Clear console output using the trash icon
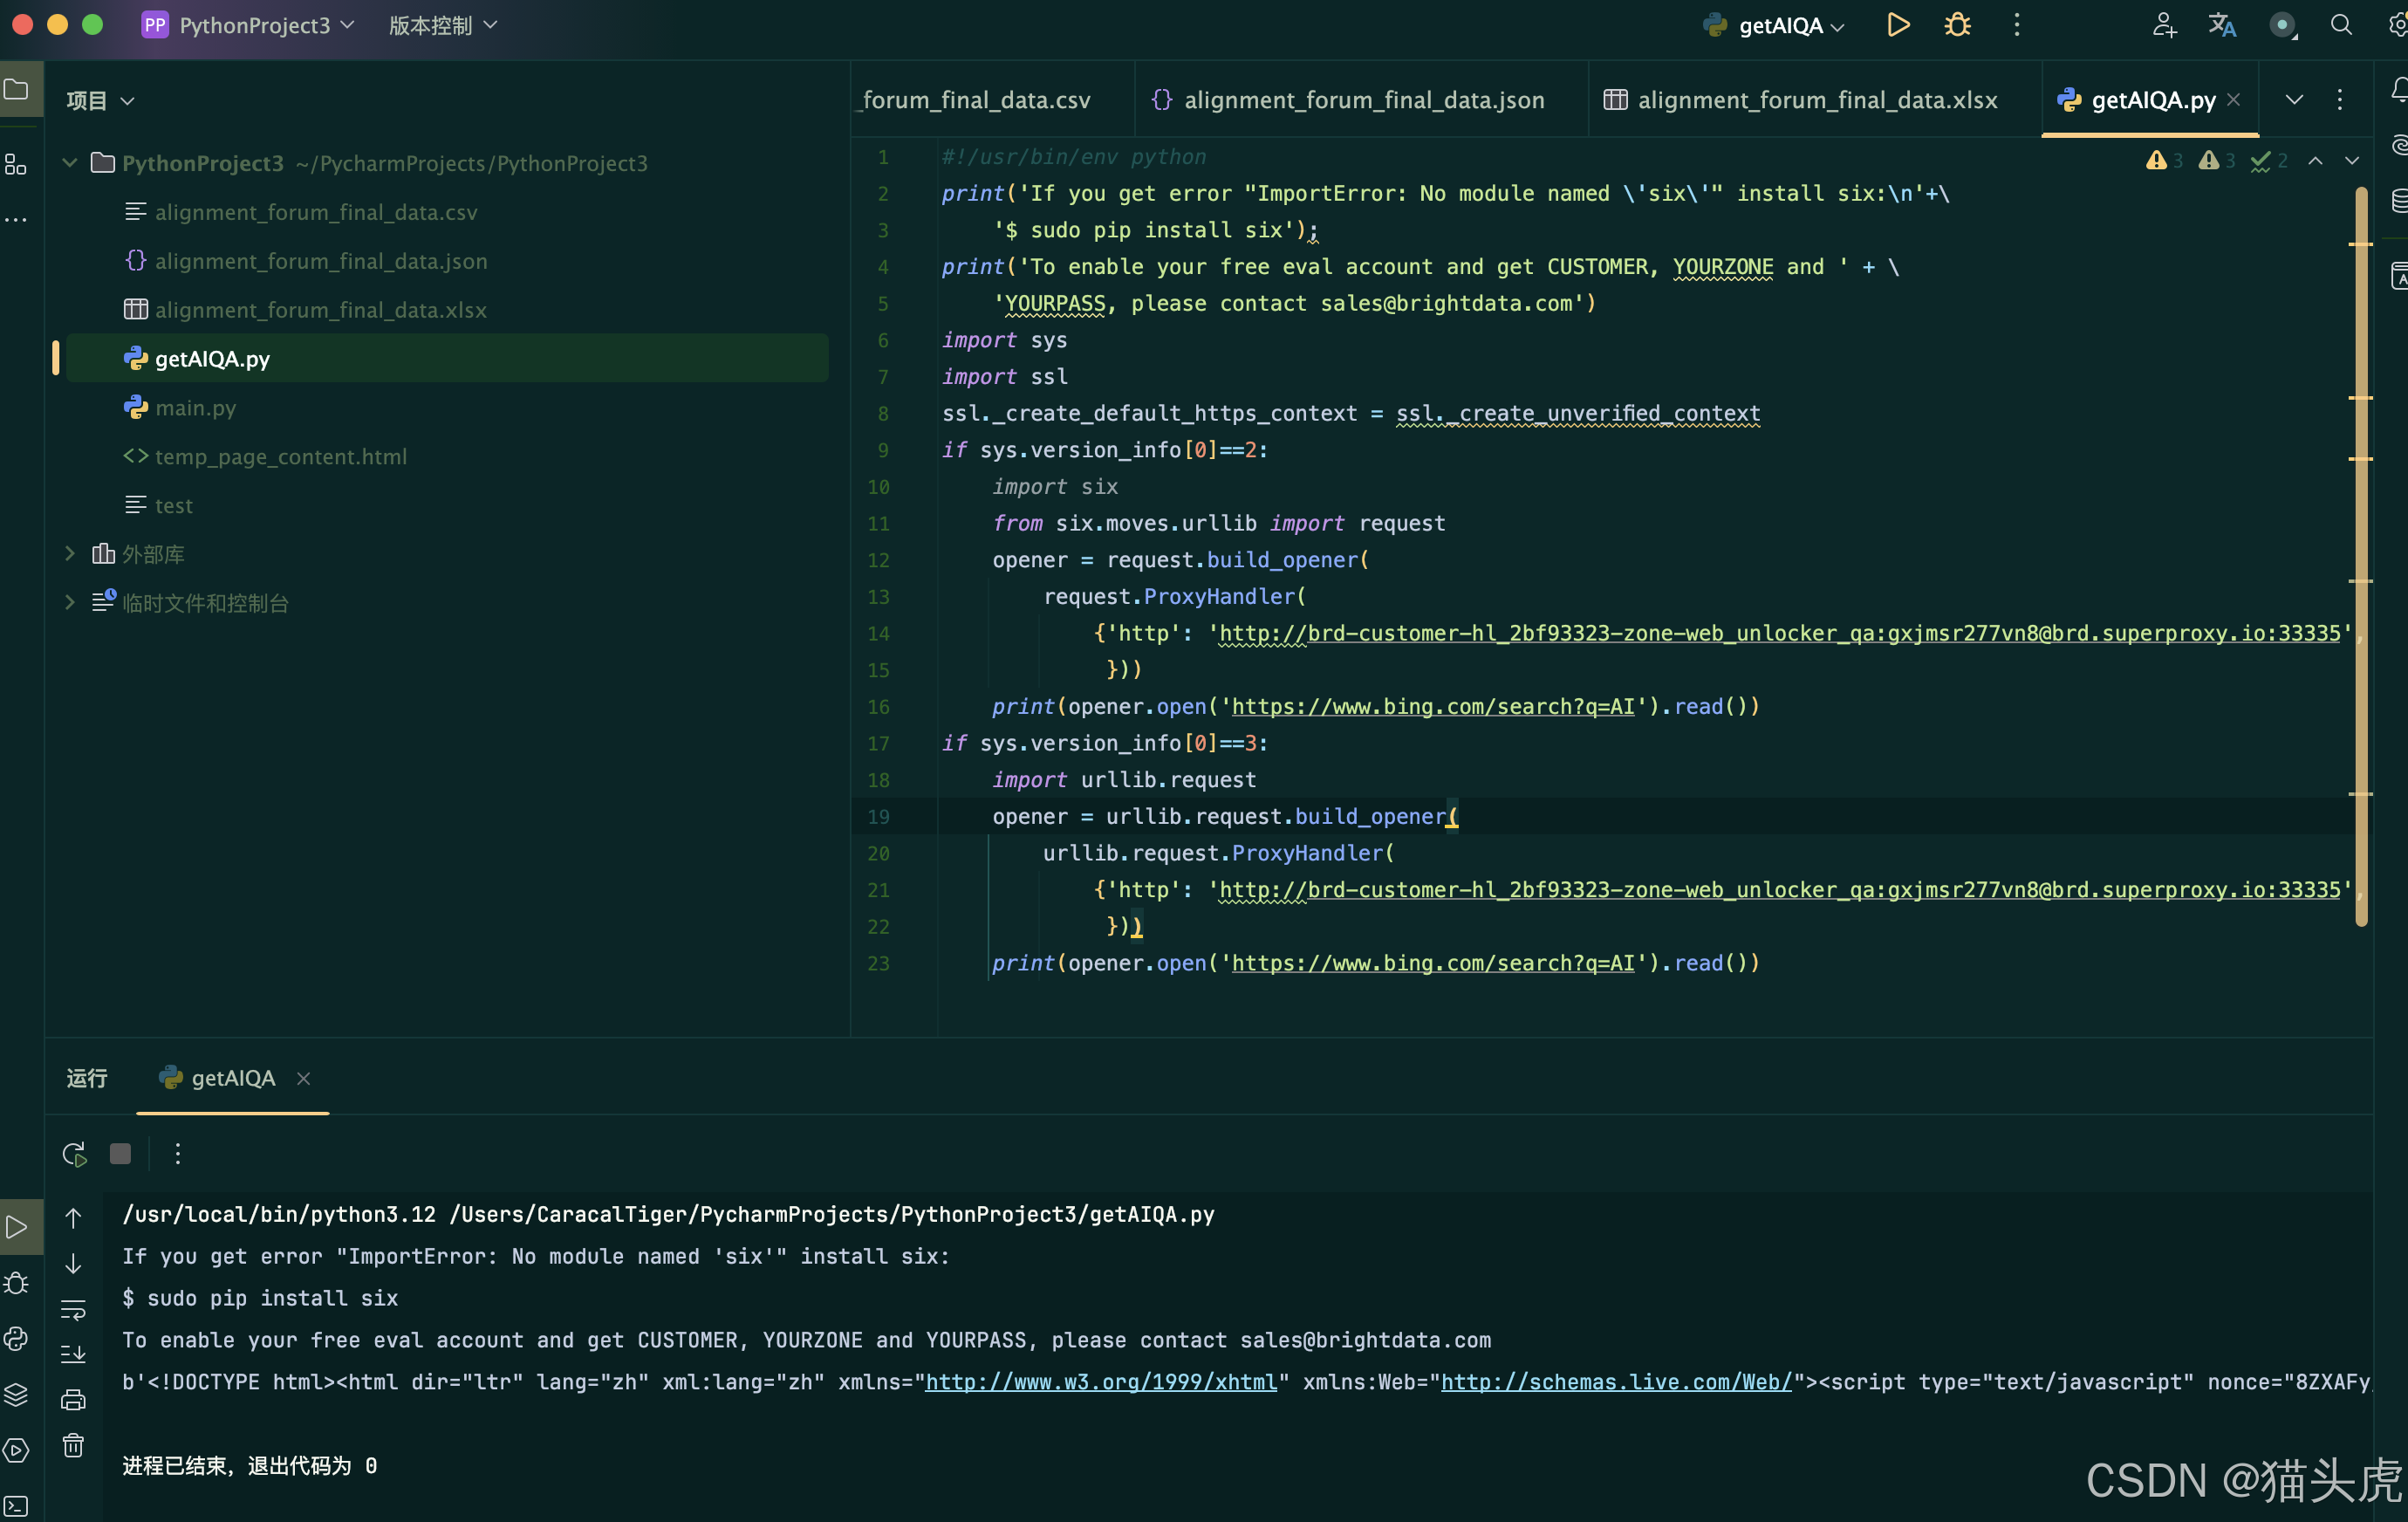The height and width of the screenshot is (1522, 2408). (x=73, y=1445)
